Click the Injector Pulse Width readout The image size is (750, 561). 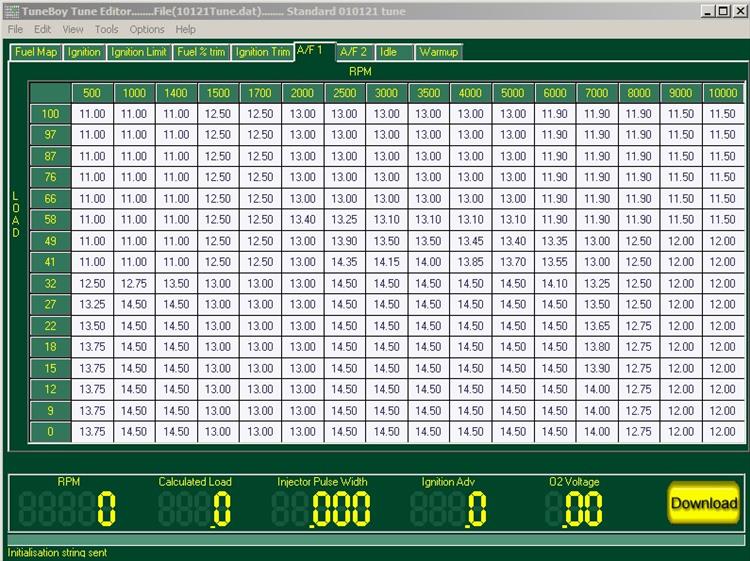(x=321, y=509)
